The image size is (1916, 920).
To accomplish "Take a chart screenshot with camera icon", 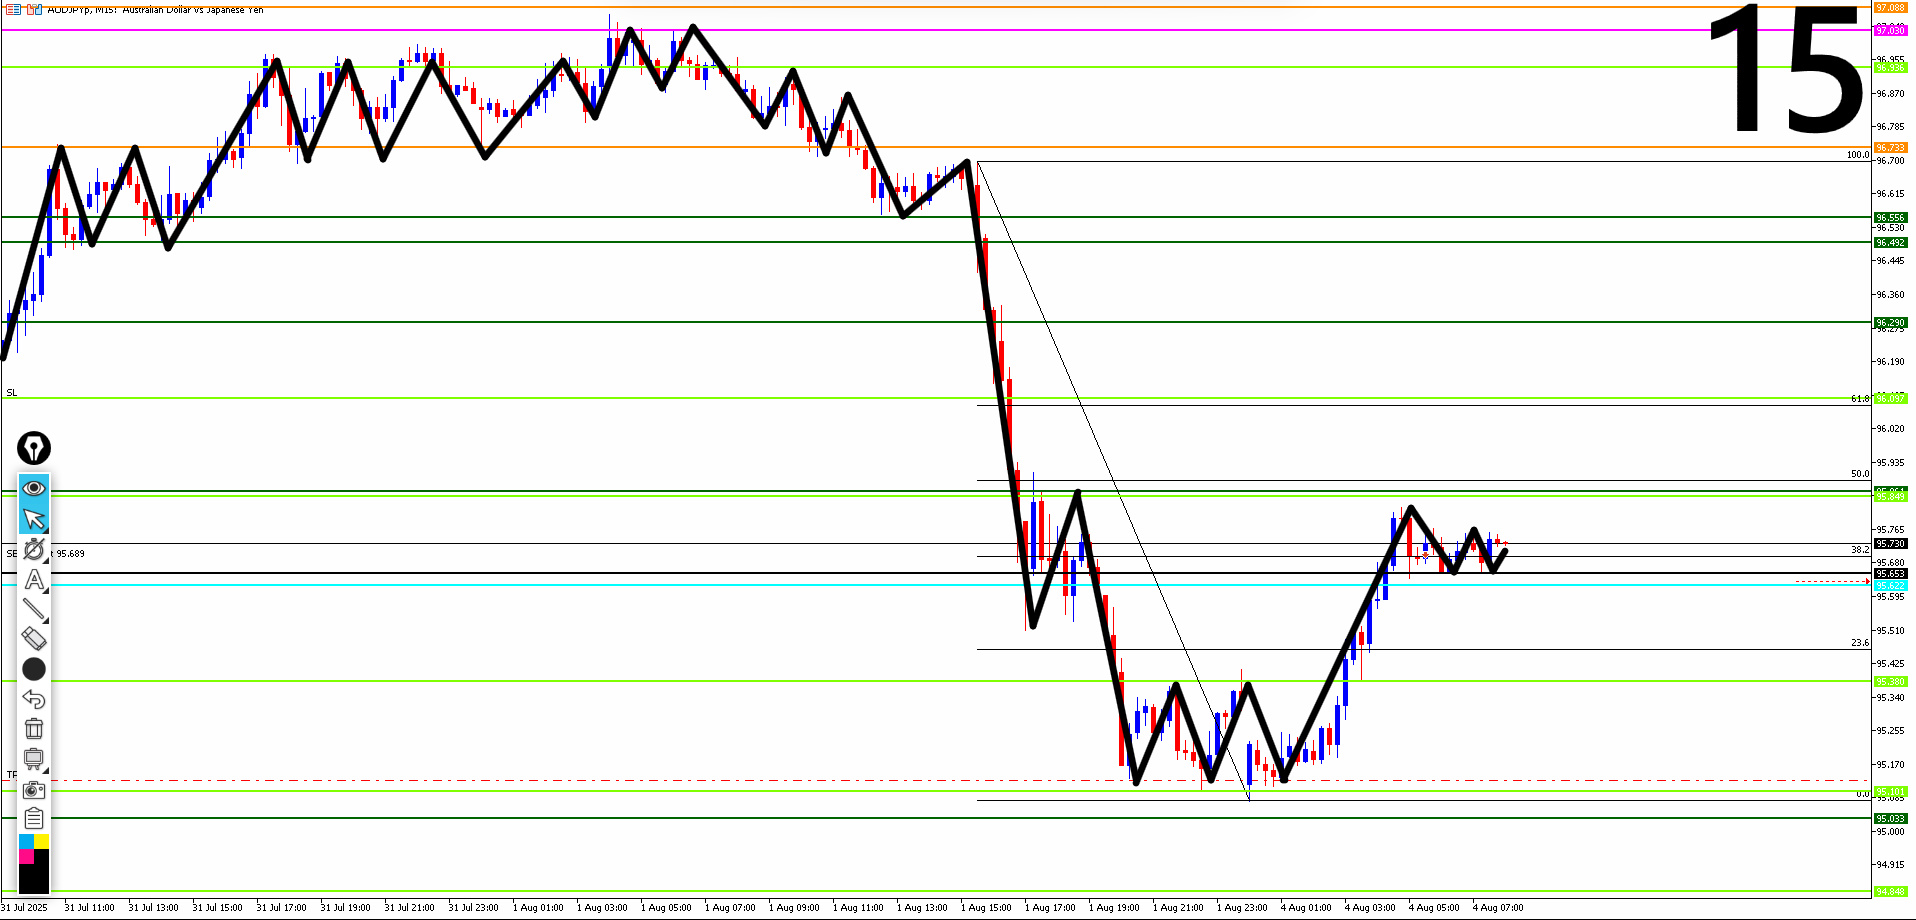I will [34, 789].
